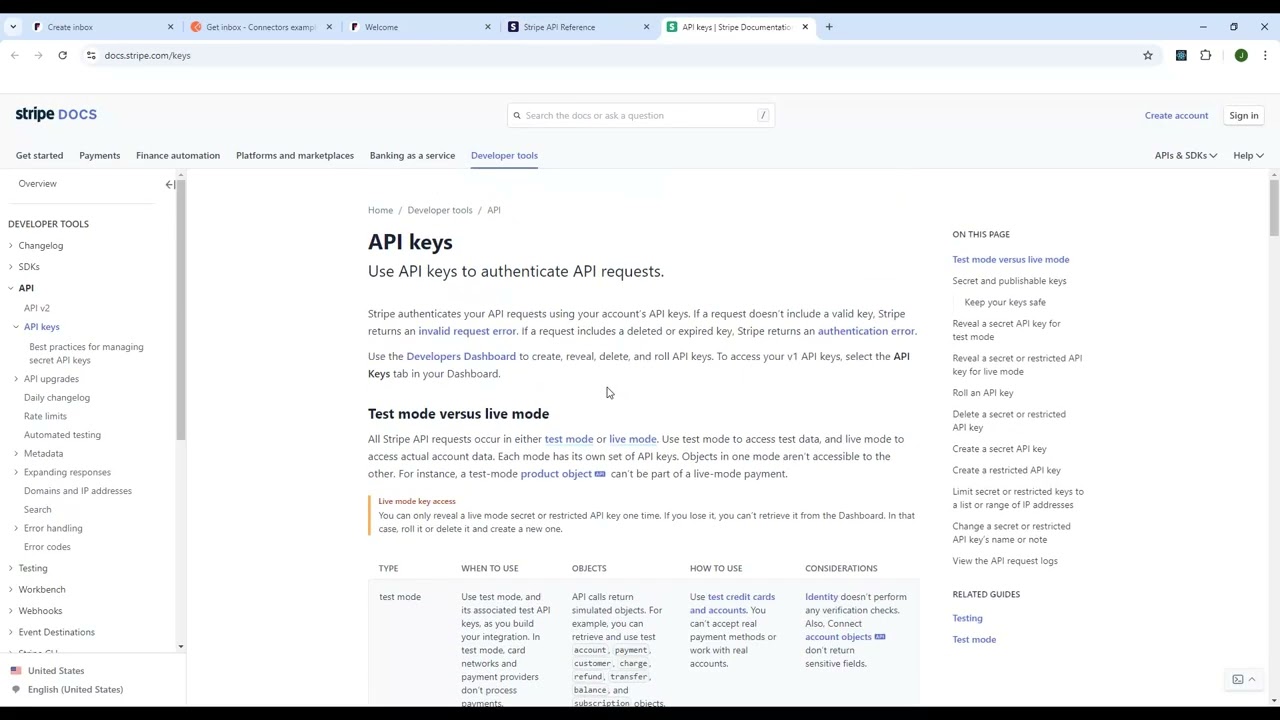Bookmark this page with the star icon
The height and width of the screenshot is (720, 1280).
(x=1148, y=55)
